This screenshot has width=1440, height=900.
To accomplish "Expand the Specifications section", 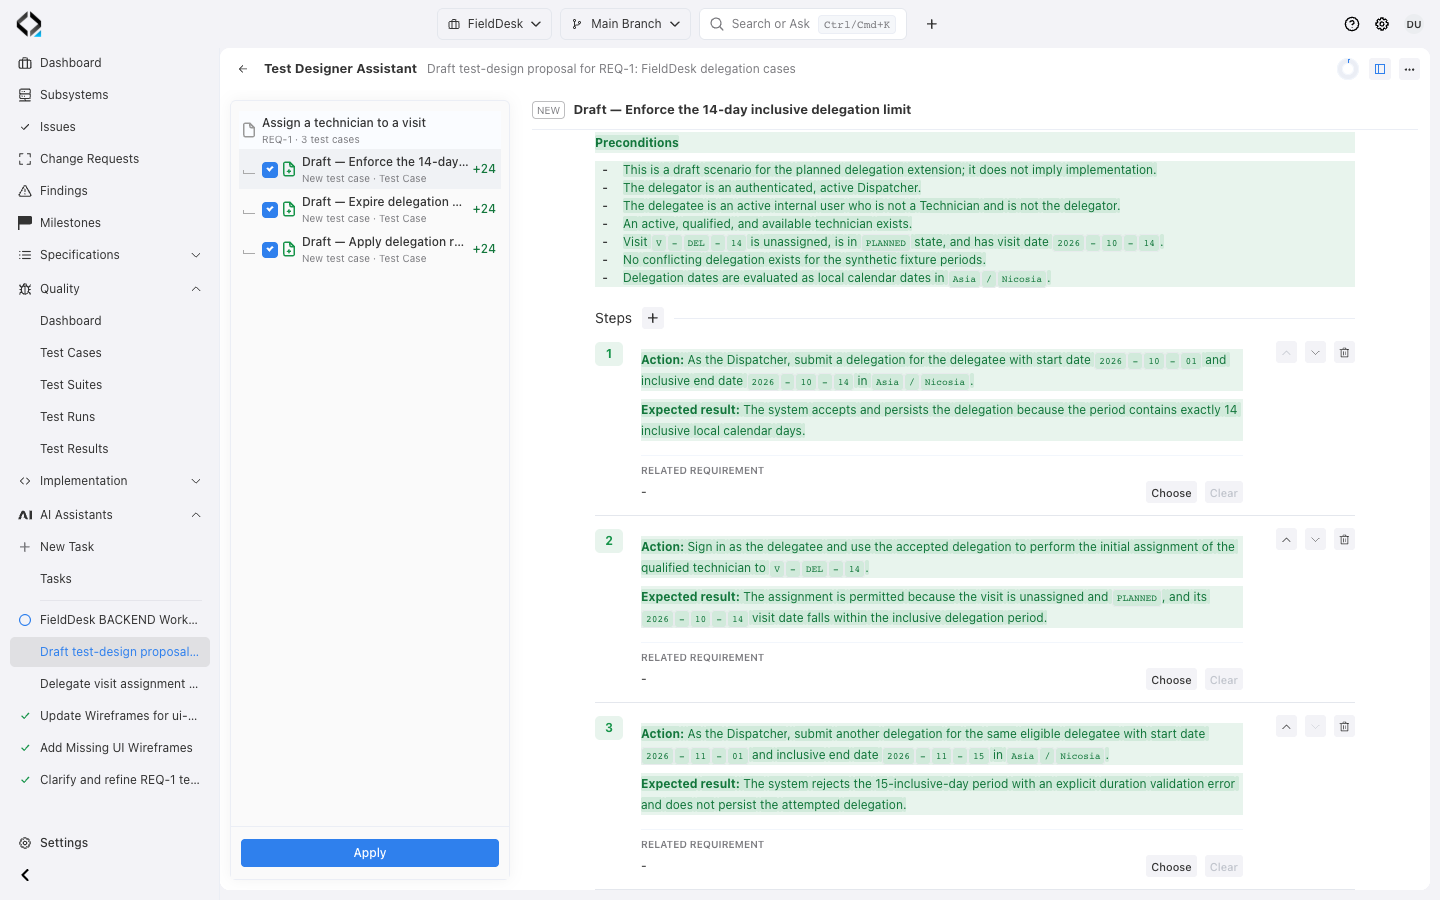I will (x=110, y=255).
